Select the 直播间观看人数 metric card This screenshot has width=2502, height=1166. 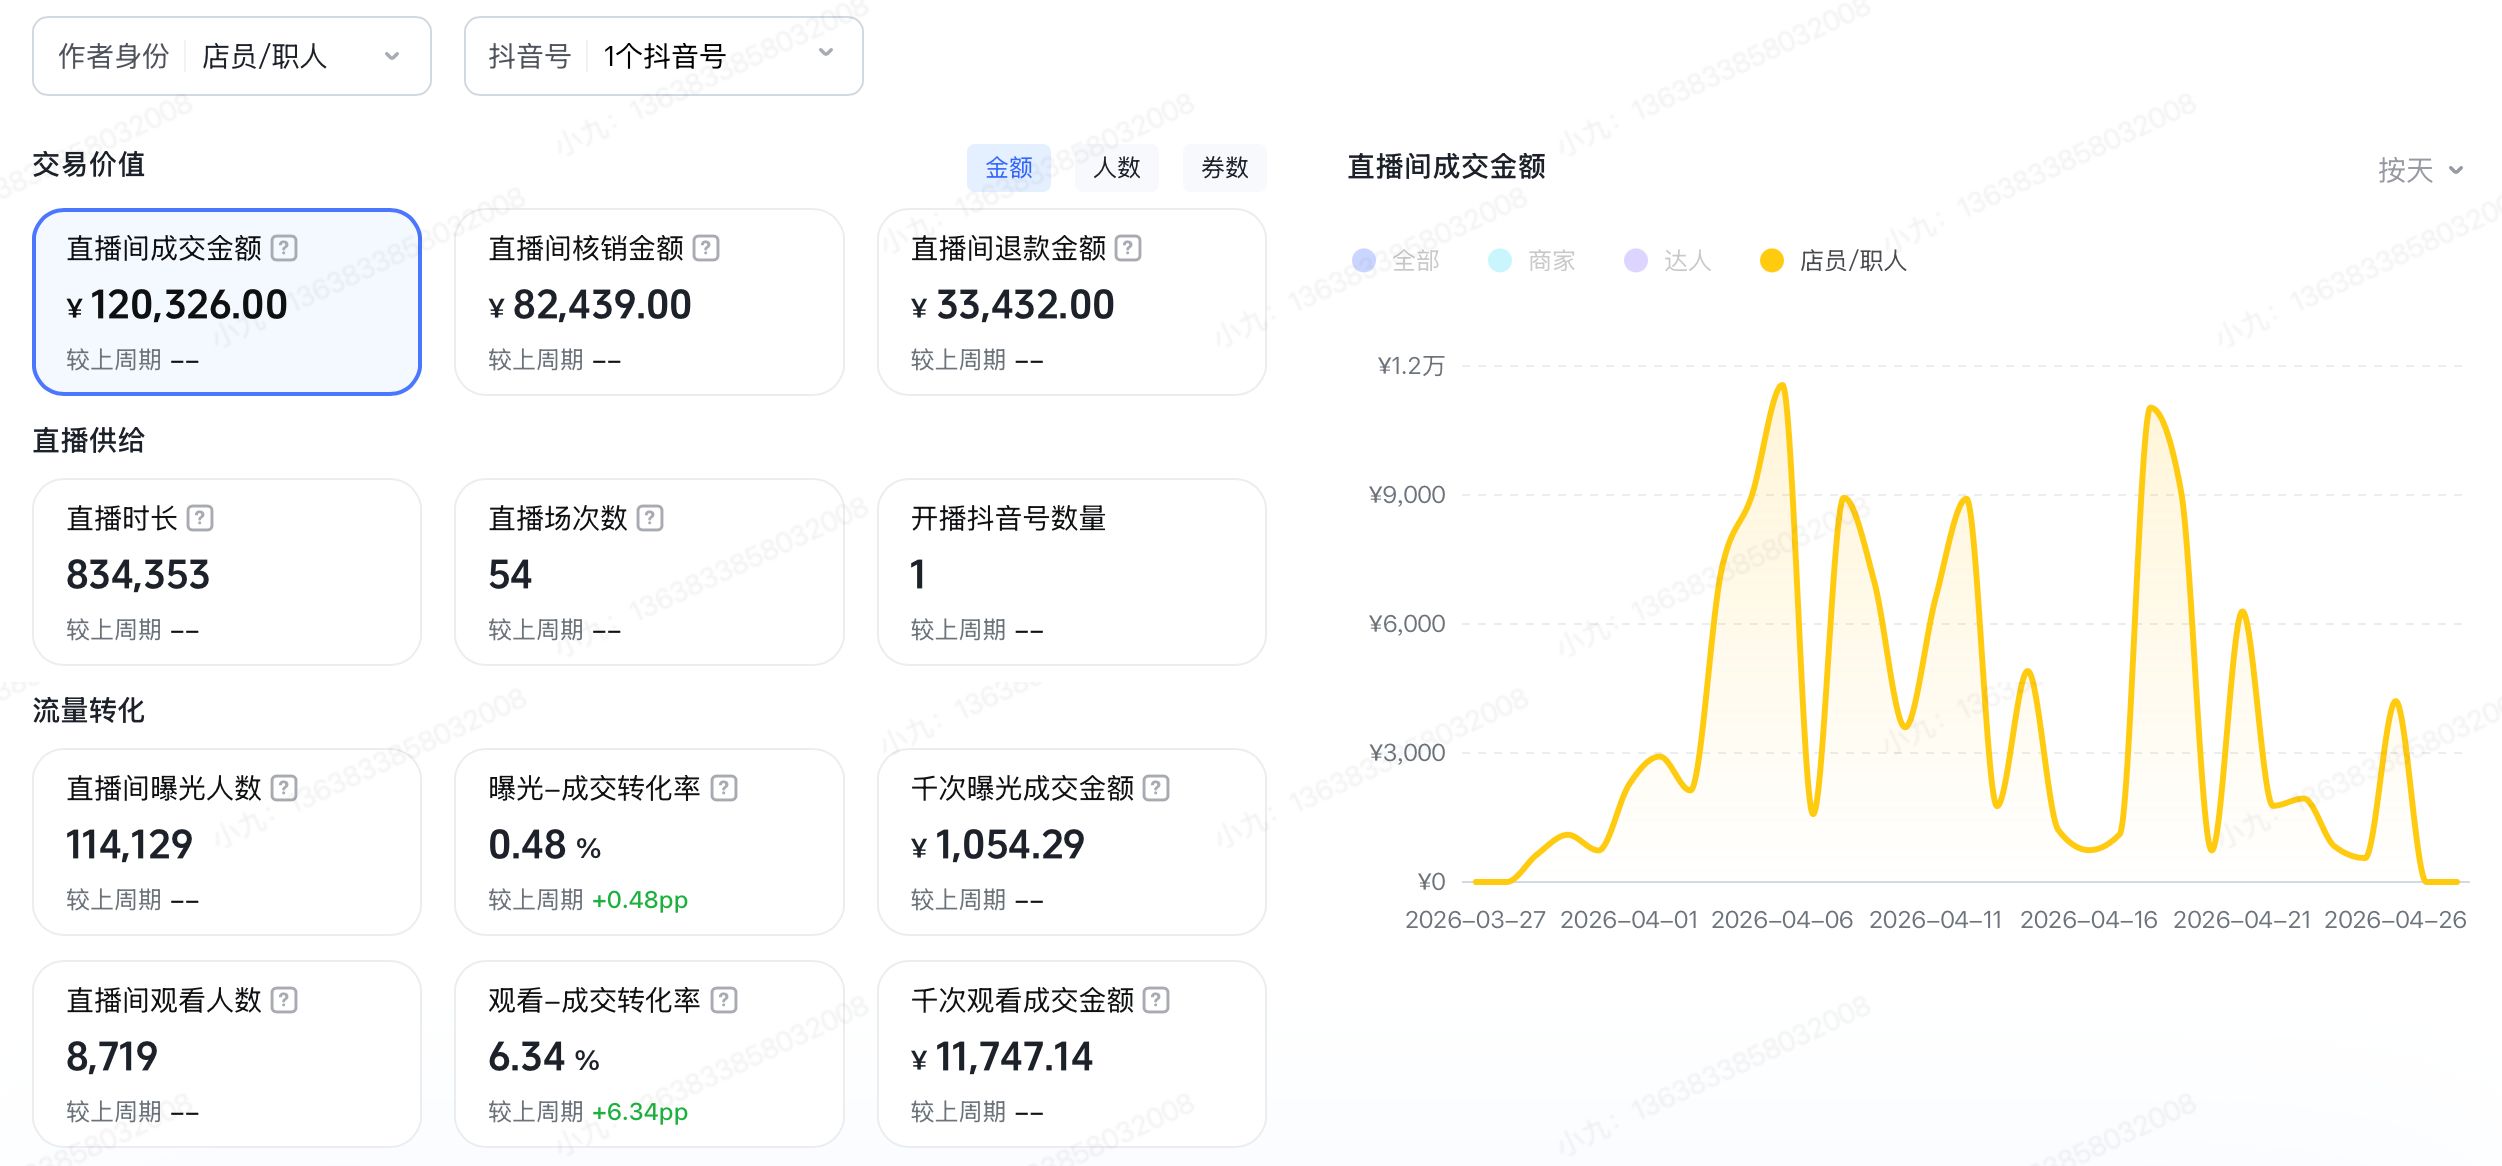tap(227, 1054)
